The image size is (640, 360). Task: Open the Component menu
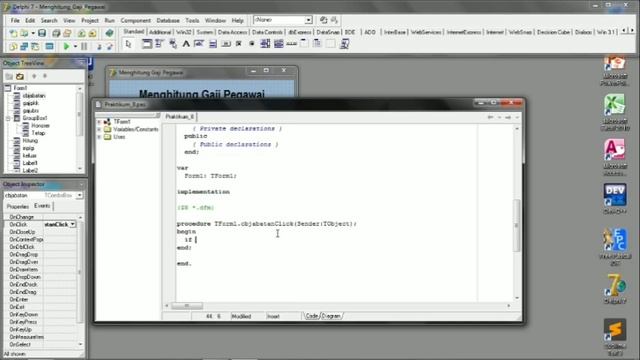pyautogui.click(x=136, y=20)
